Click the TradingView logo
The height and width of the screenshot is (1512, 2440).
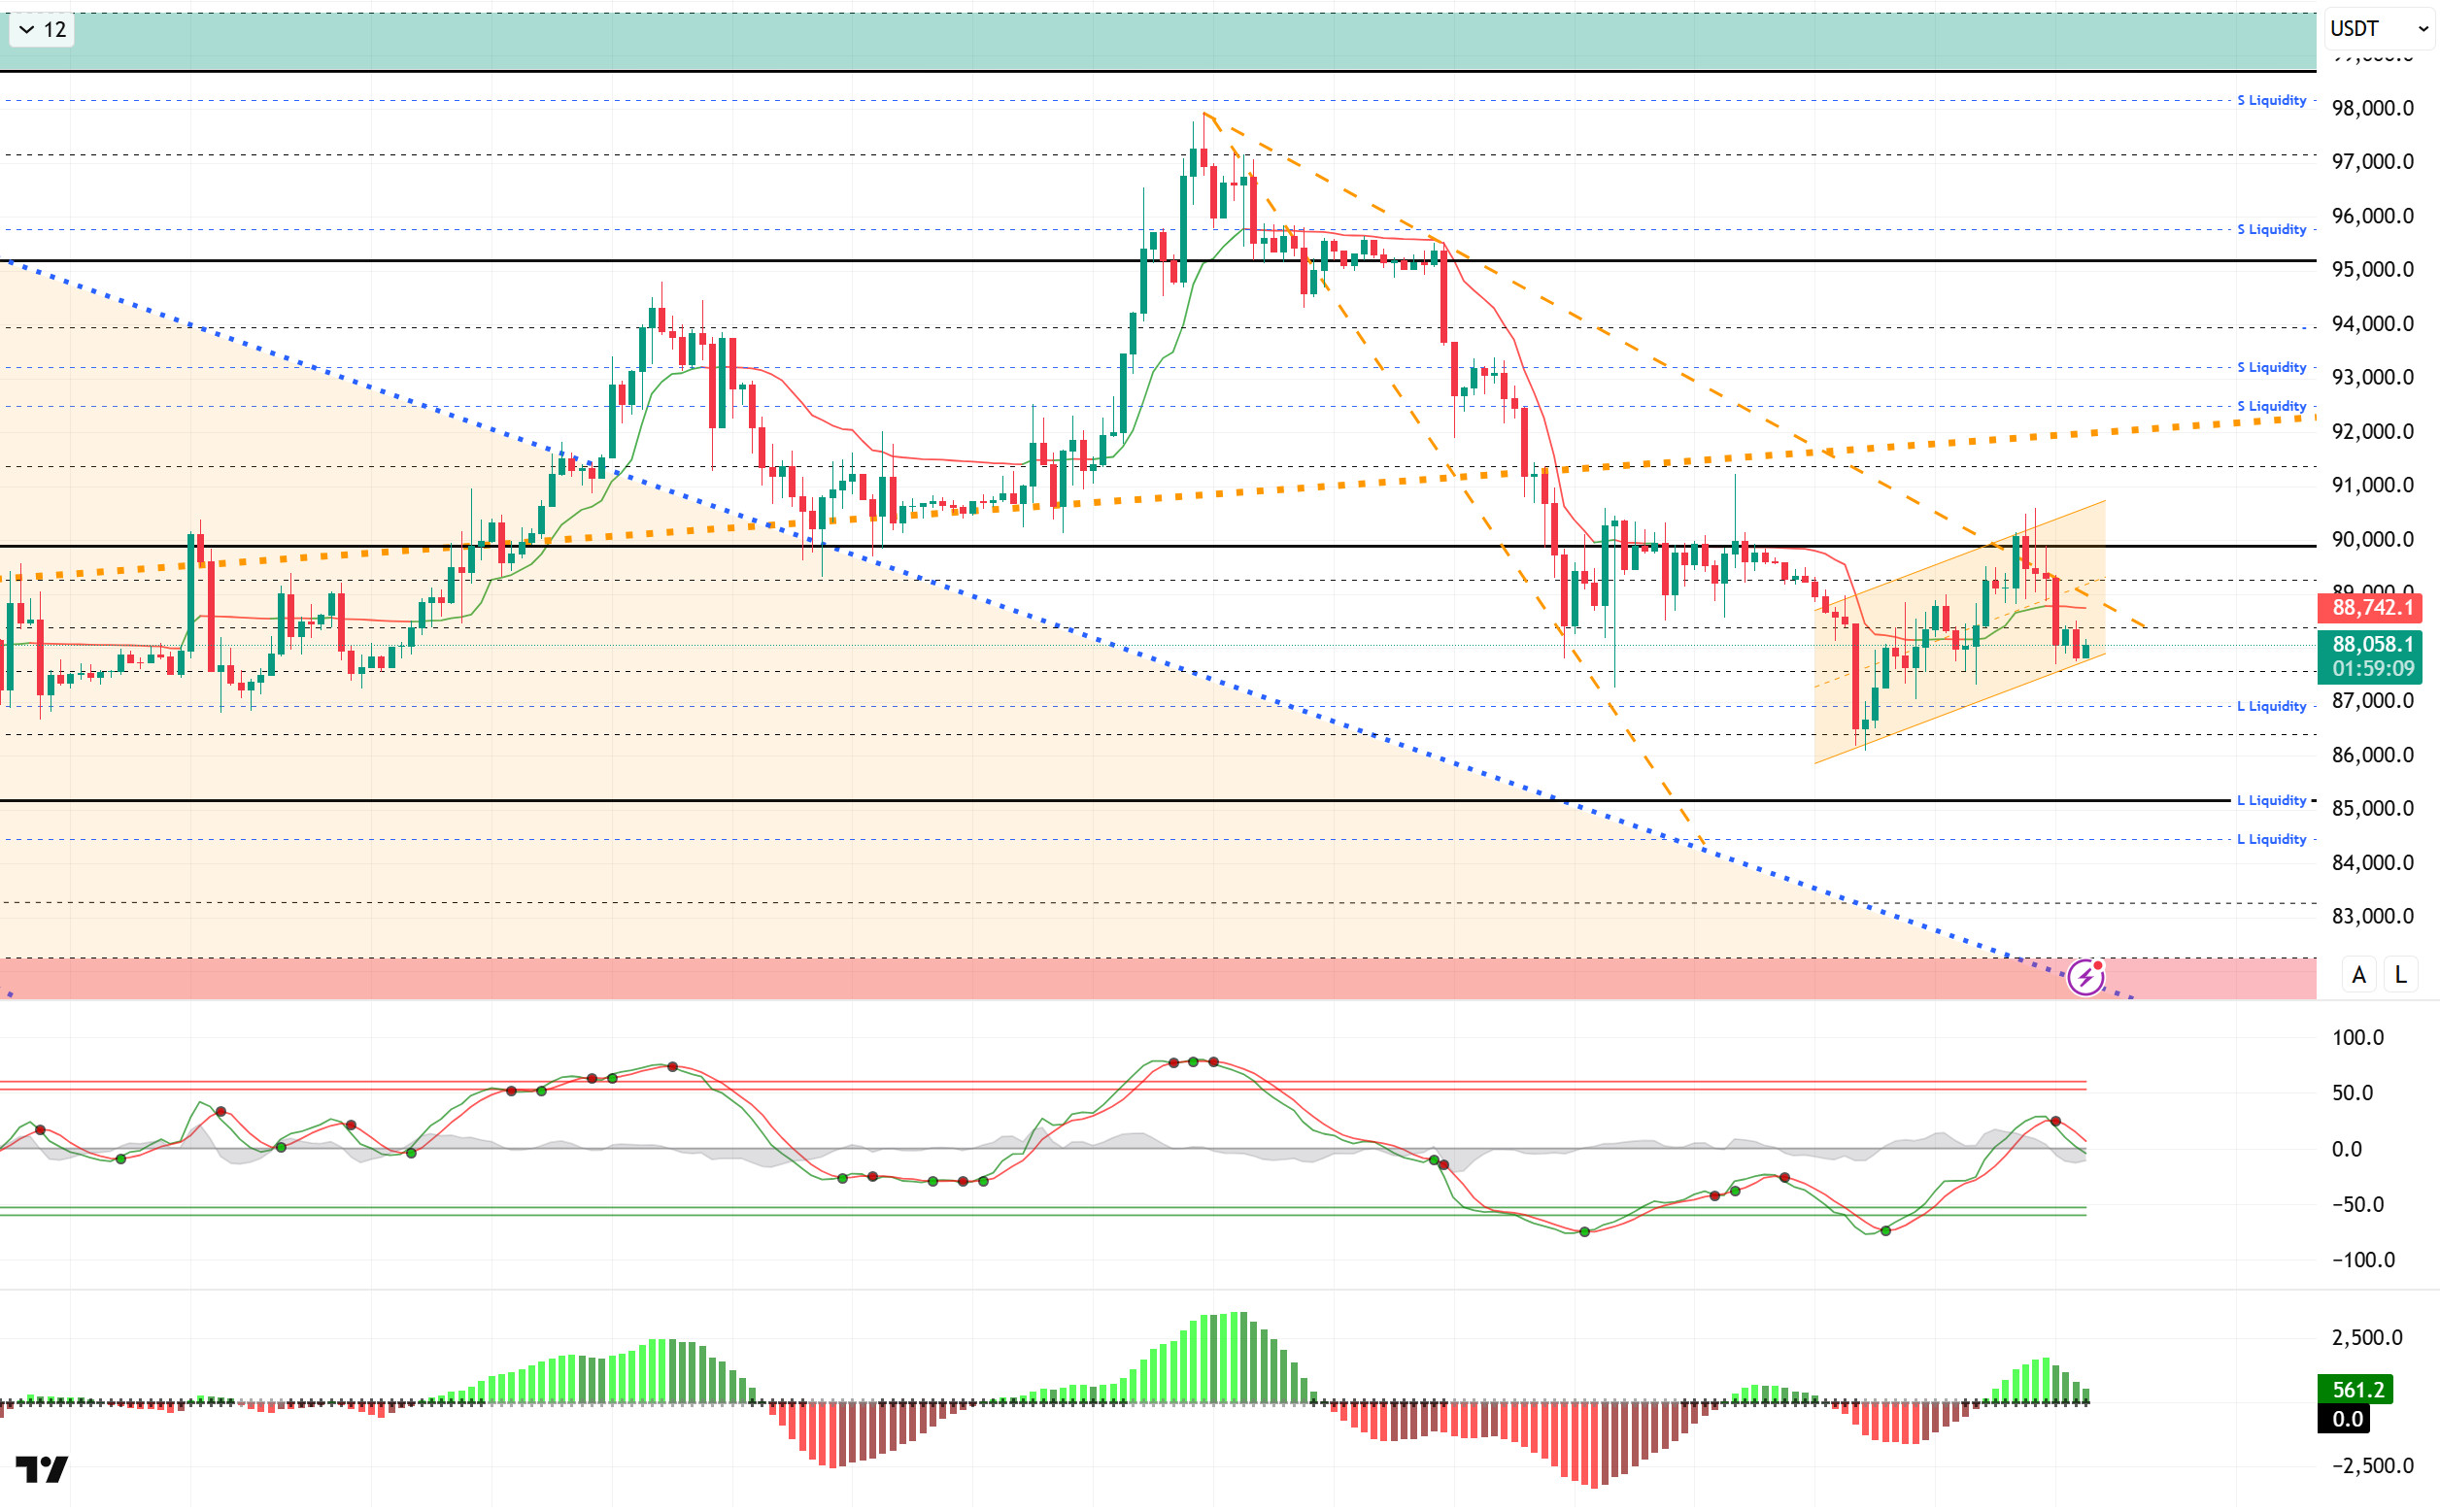[x=42, y=1469]
